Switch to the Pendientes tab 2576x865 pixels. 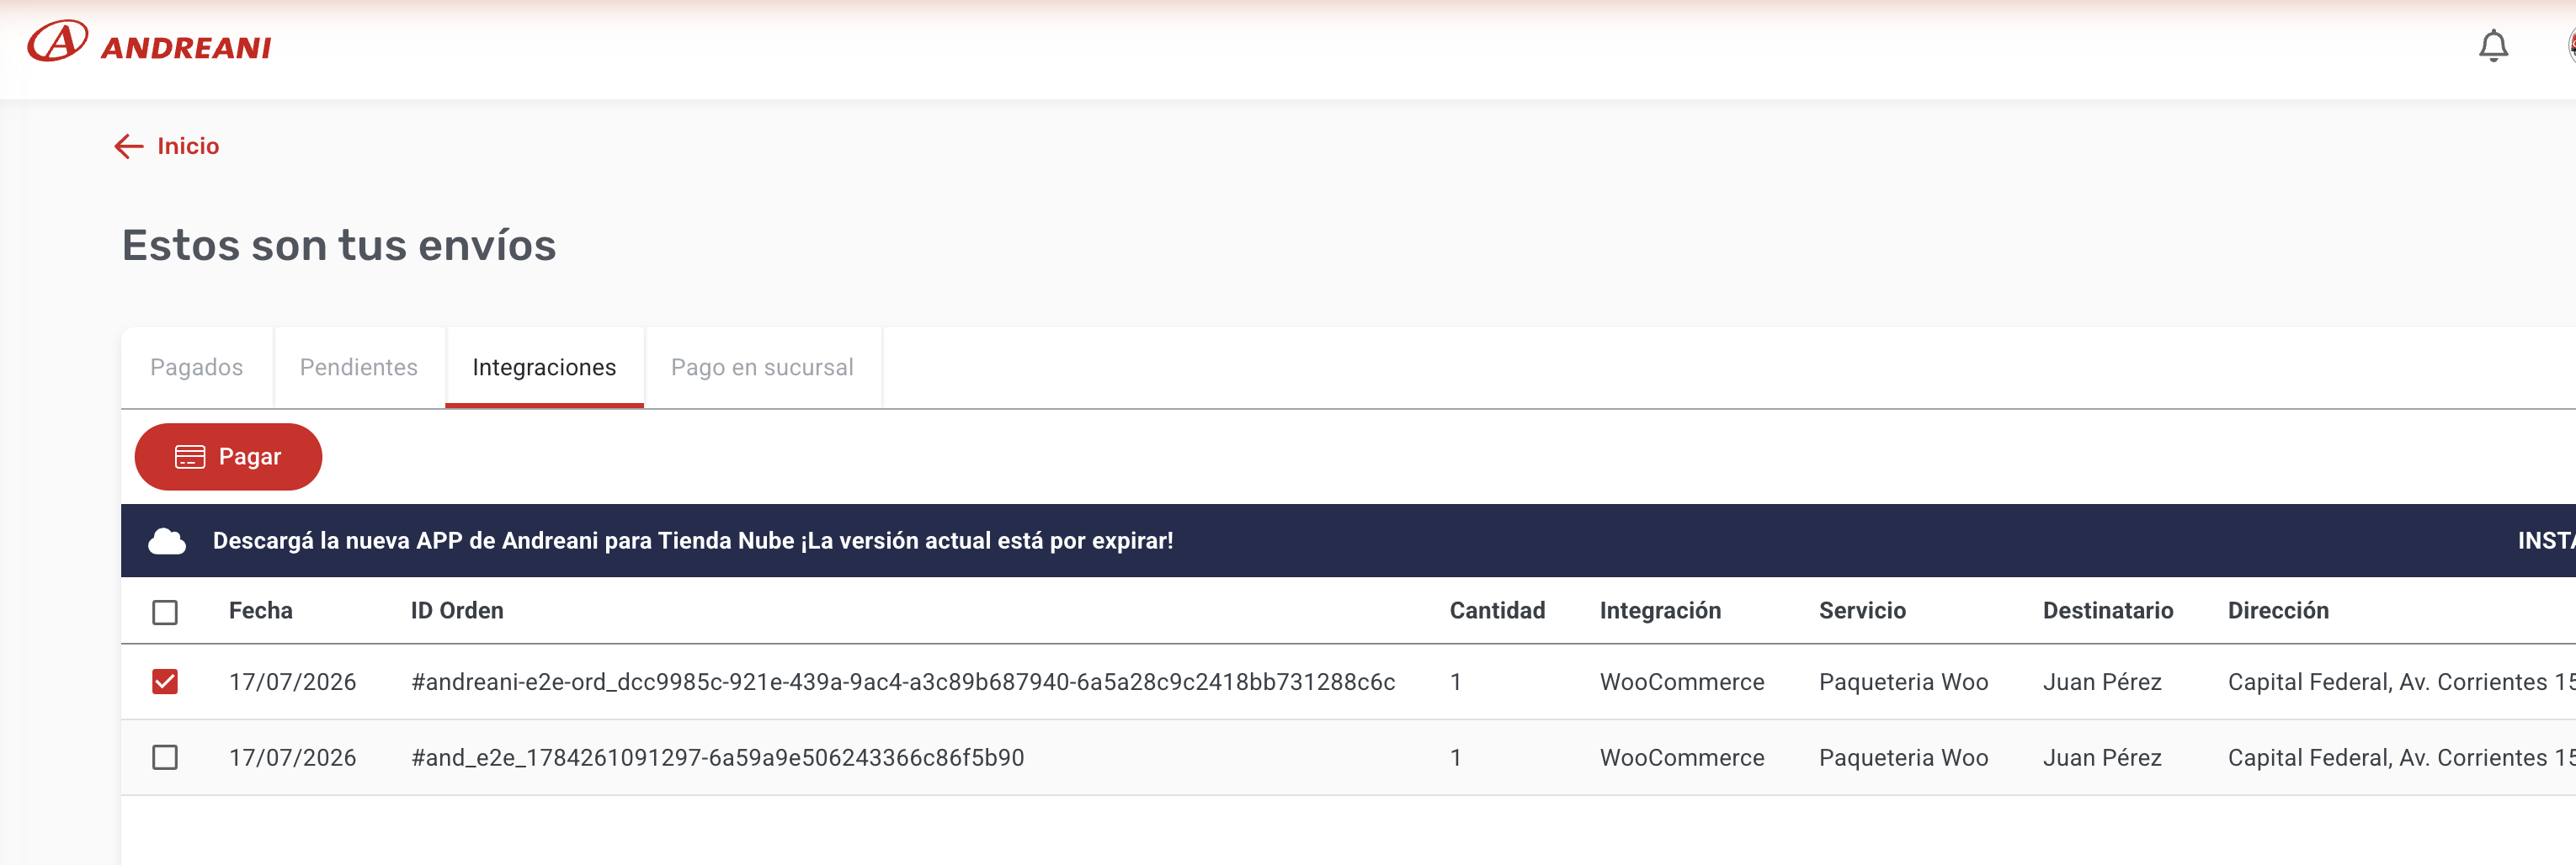tap(359, 367)
